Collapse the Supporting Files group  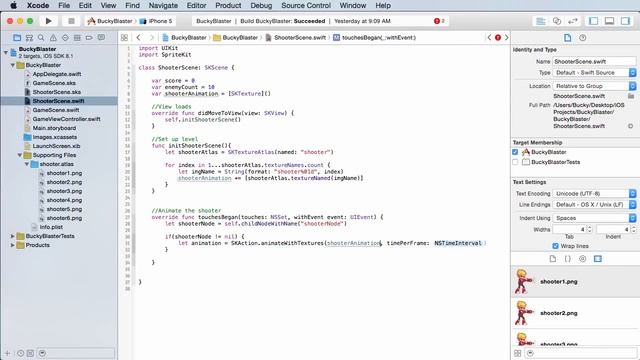pos(20,155)
